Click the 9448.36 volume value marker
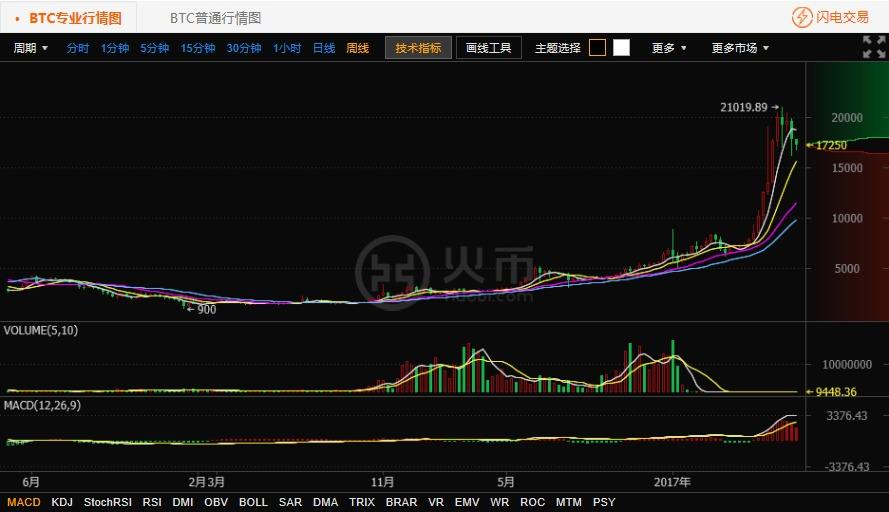This screenshot has width=889, height=512. [x=836, y=392]
